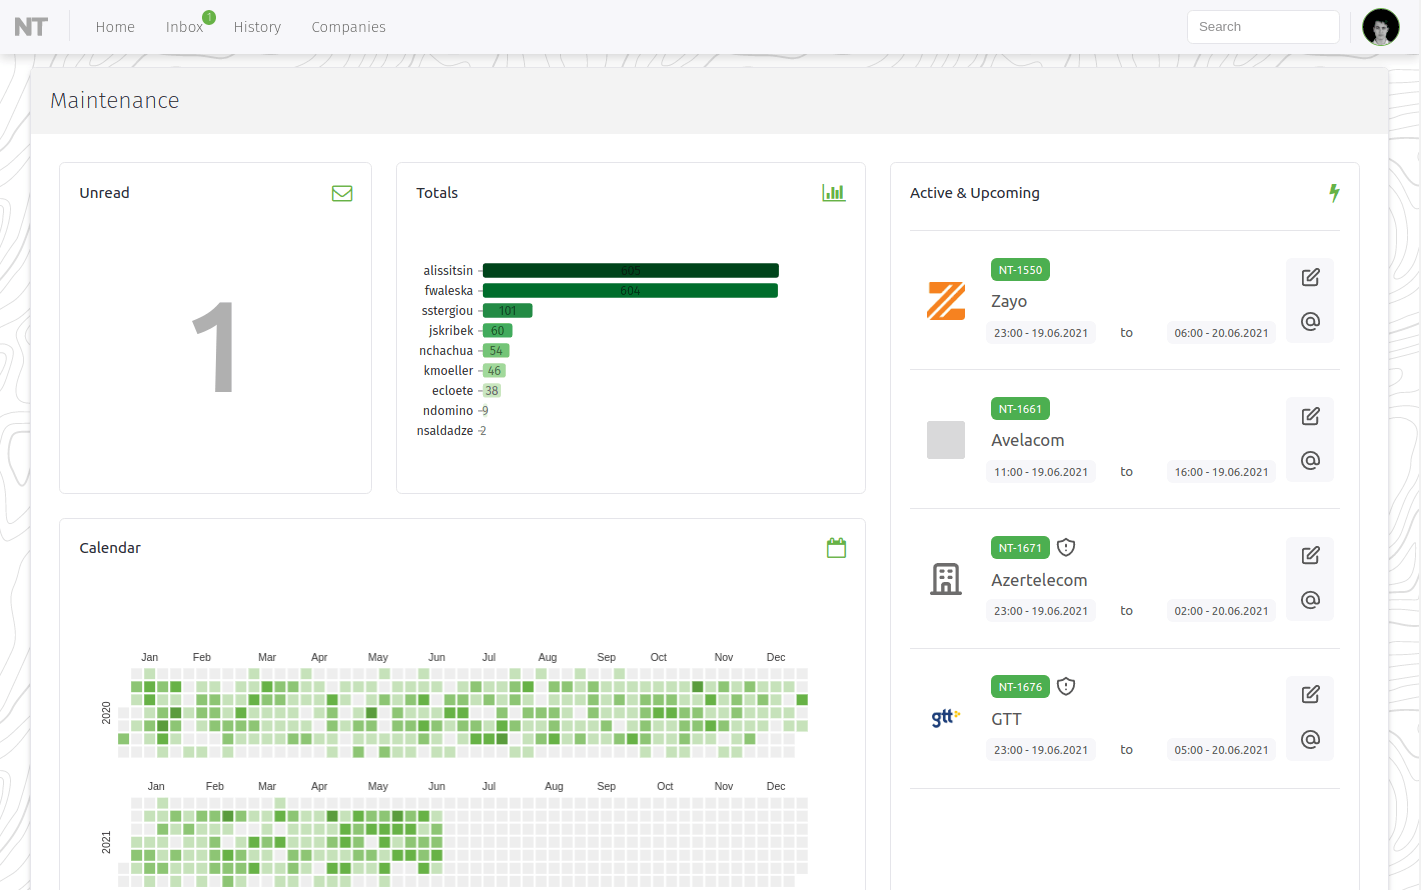
Task: Open the NT-1661 ticket badge
Action: [x=1020, y=409]
